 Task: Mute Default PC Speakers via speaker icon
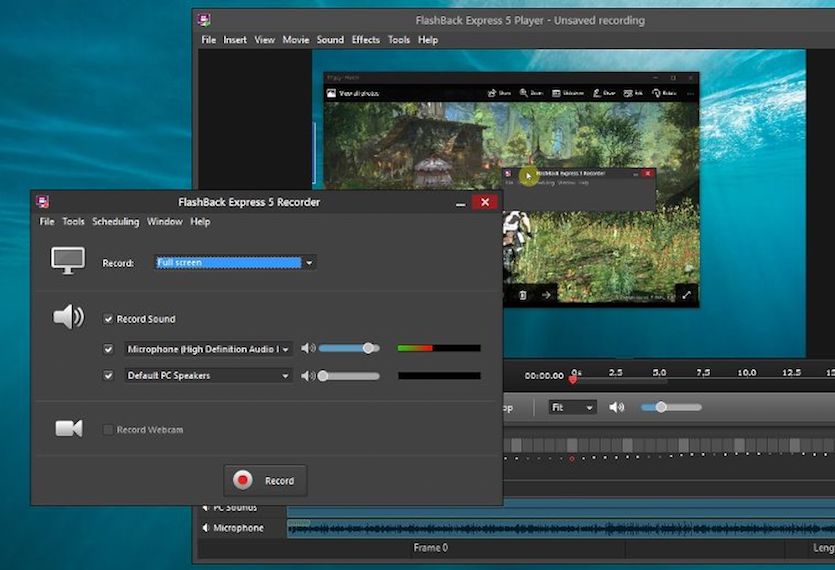308,376
